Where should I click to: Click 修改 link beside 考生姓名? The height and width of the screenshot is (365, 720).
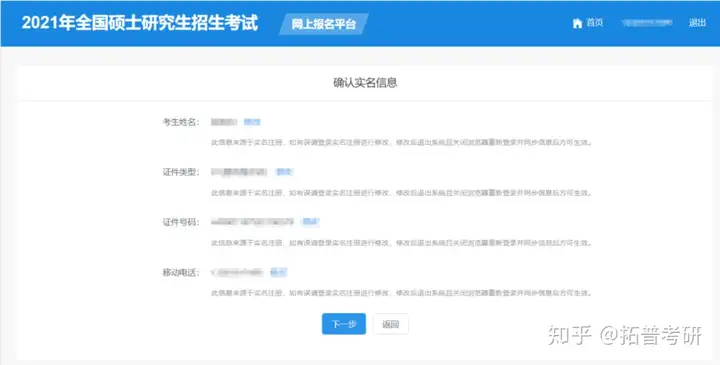252,122
